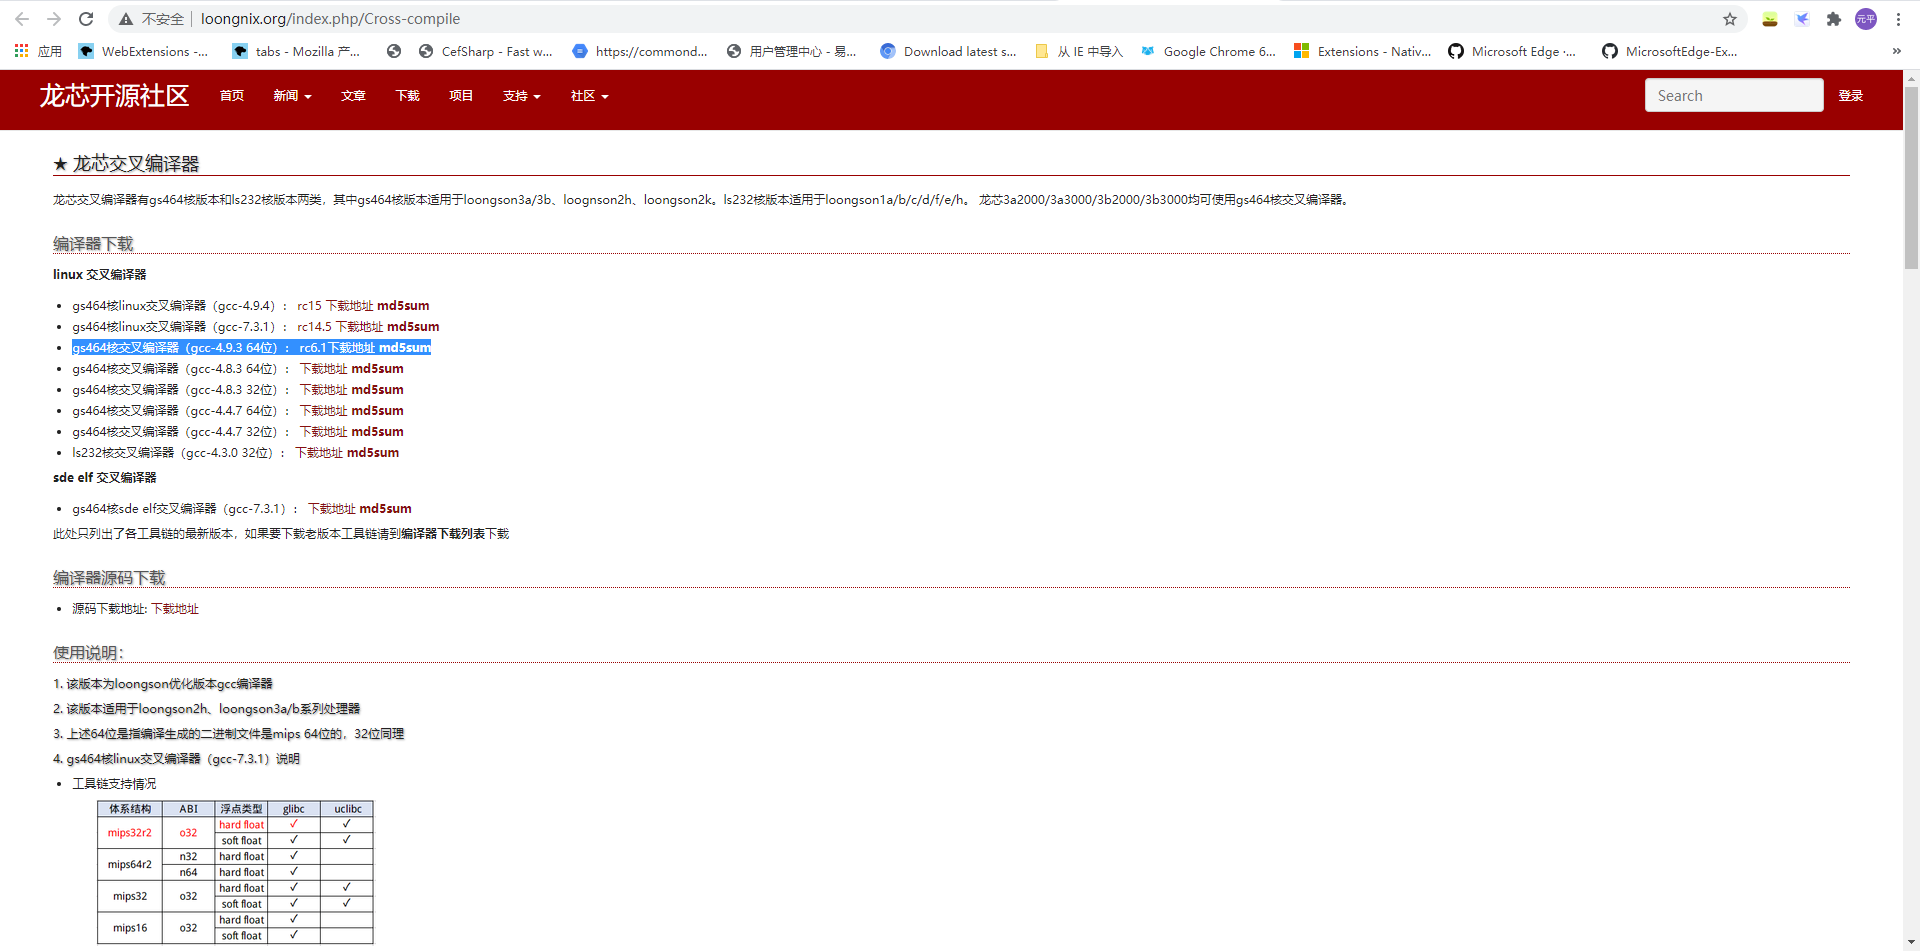The height and width of the screenshot is (951, 1920).
Task: Open the extensions puzzle-piece icon
Action: (1834, 19)
